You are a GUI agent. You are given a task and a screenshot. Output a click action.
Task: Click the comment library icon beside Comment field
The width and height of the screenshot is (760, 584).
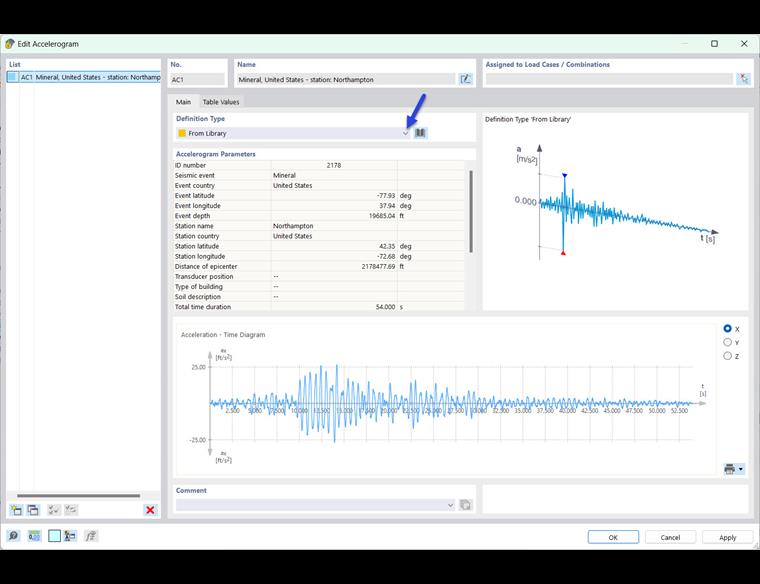[x=465, y=505]
